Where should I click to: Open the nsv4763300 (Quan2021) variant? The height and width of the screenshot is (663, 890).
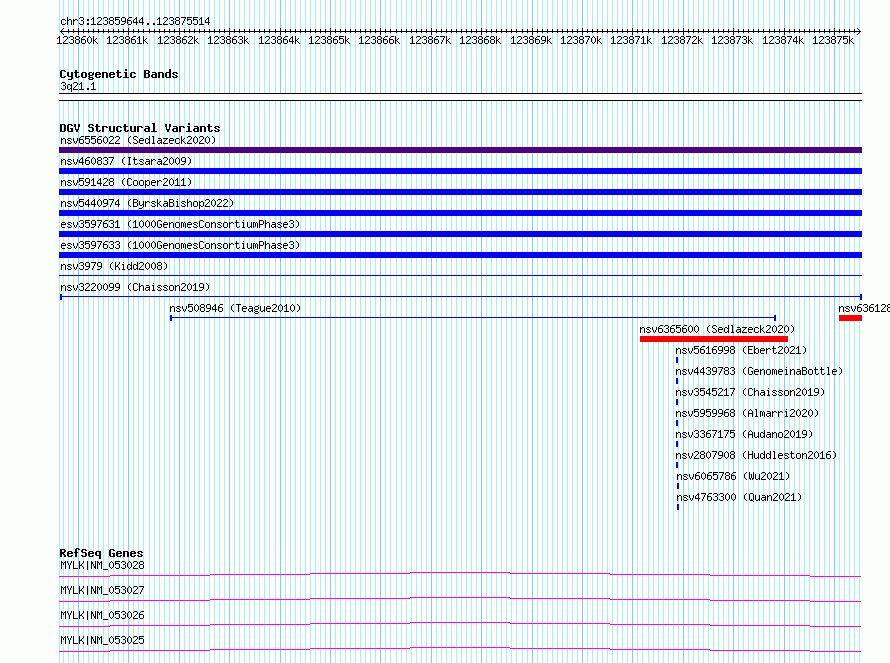click(x=739, y=497)
